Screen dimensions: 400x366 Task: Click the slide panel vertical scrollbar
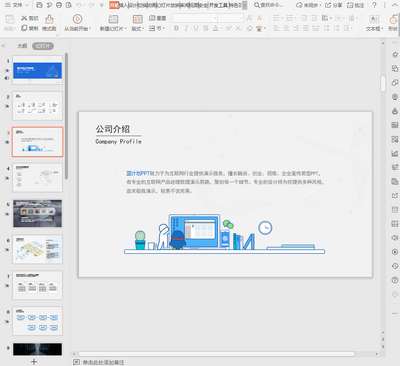pos(66,116)
